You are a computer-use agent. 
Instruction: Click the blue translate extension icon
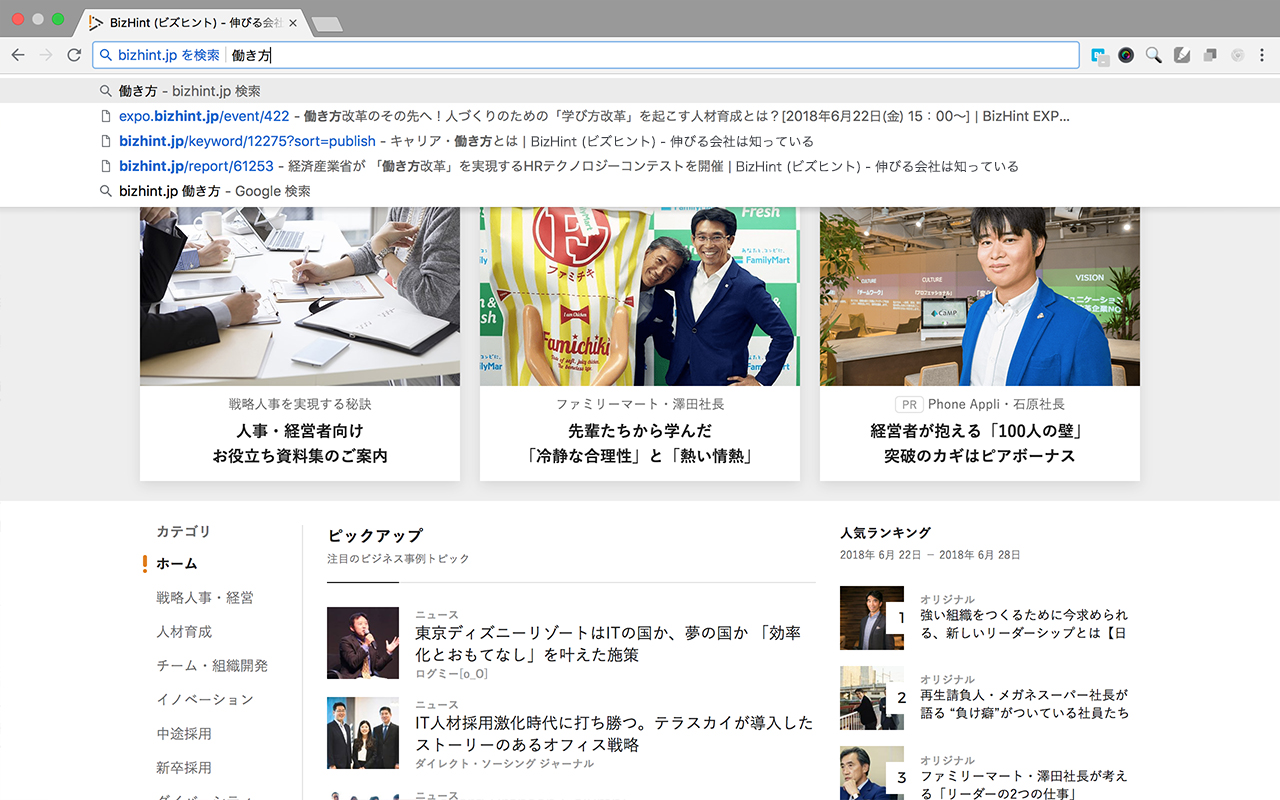[x=1100, y=56]
